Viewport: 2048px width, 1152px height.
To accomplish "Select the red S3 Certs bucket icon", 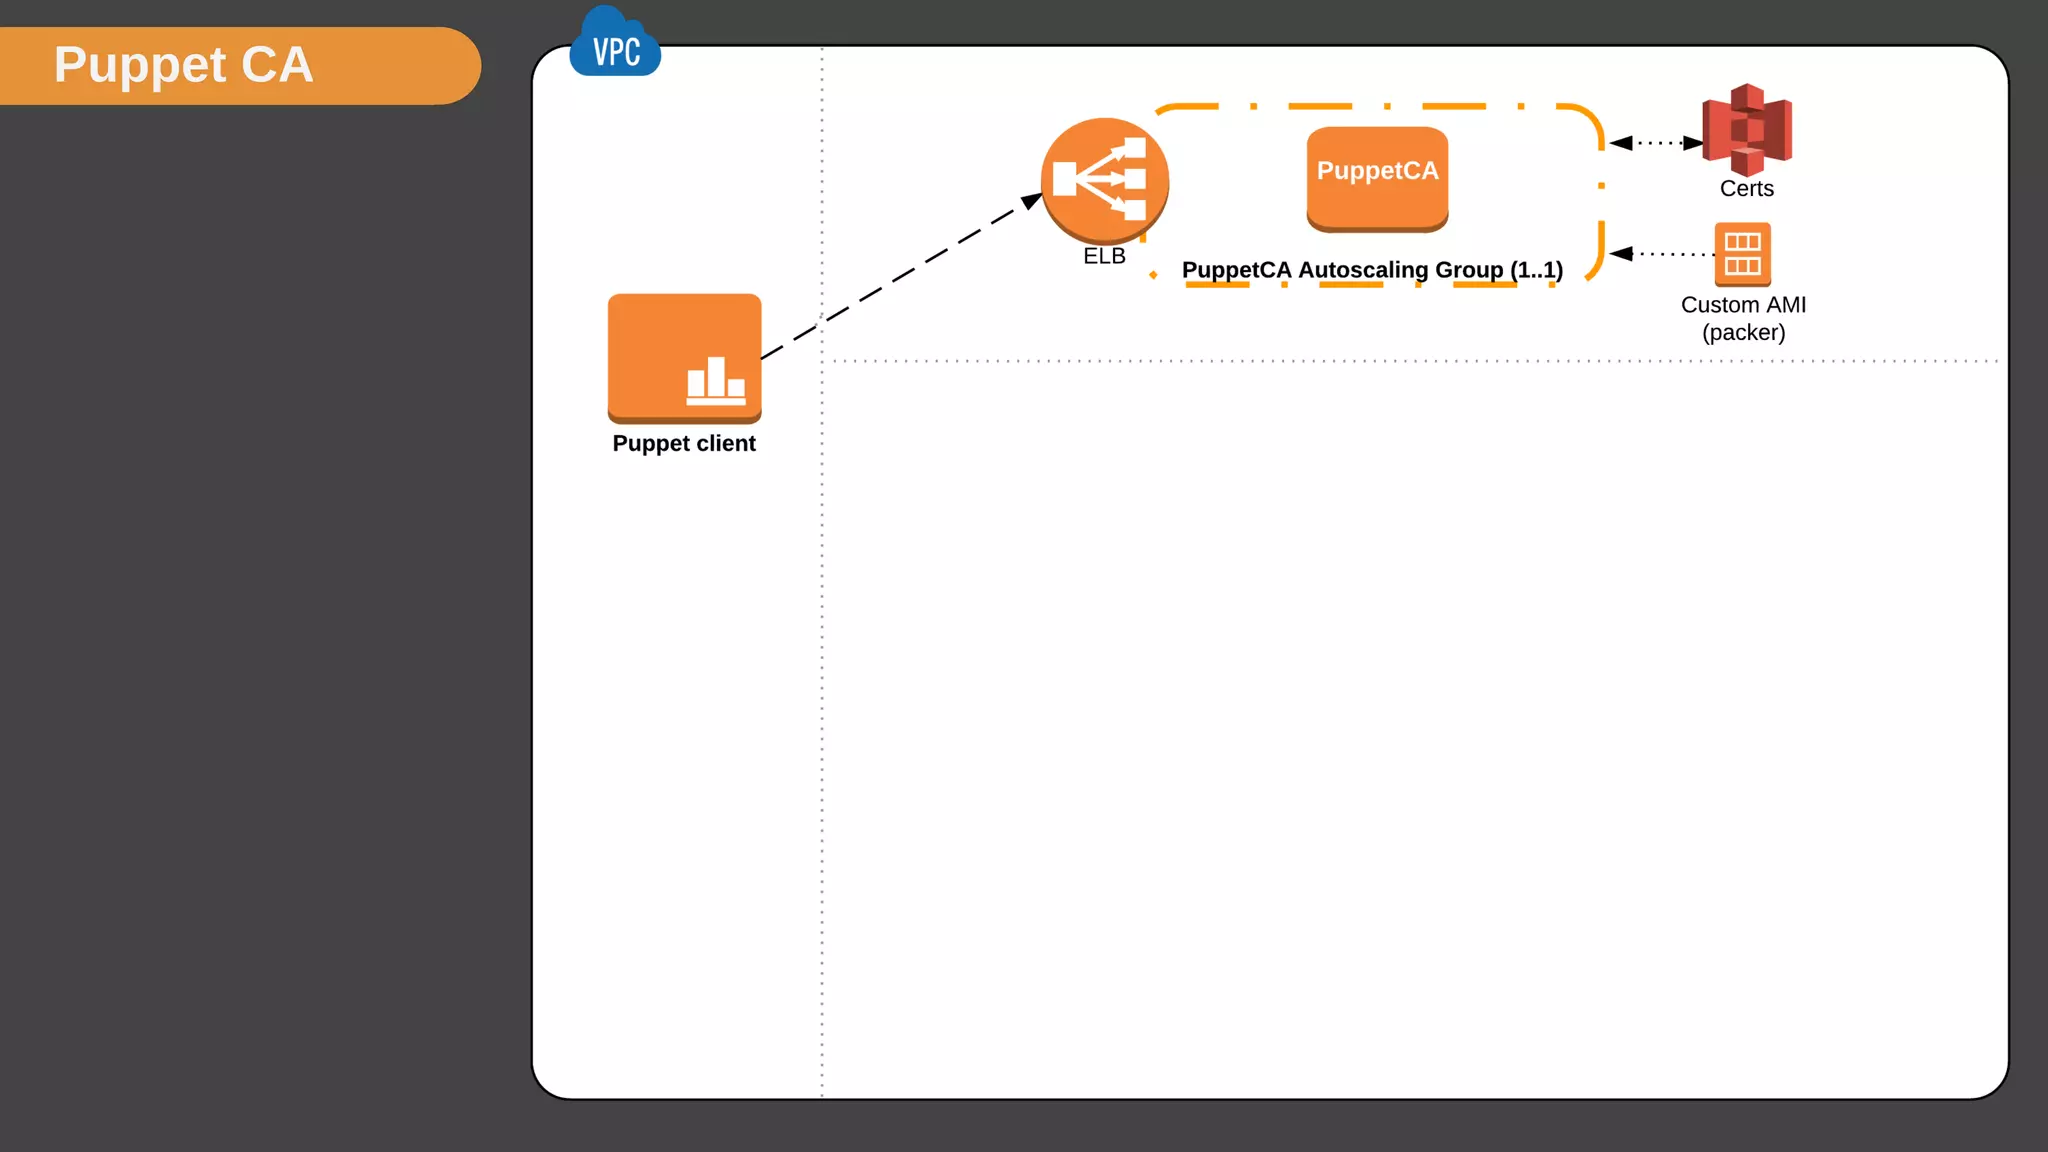I will click(1747, 129).
